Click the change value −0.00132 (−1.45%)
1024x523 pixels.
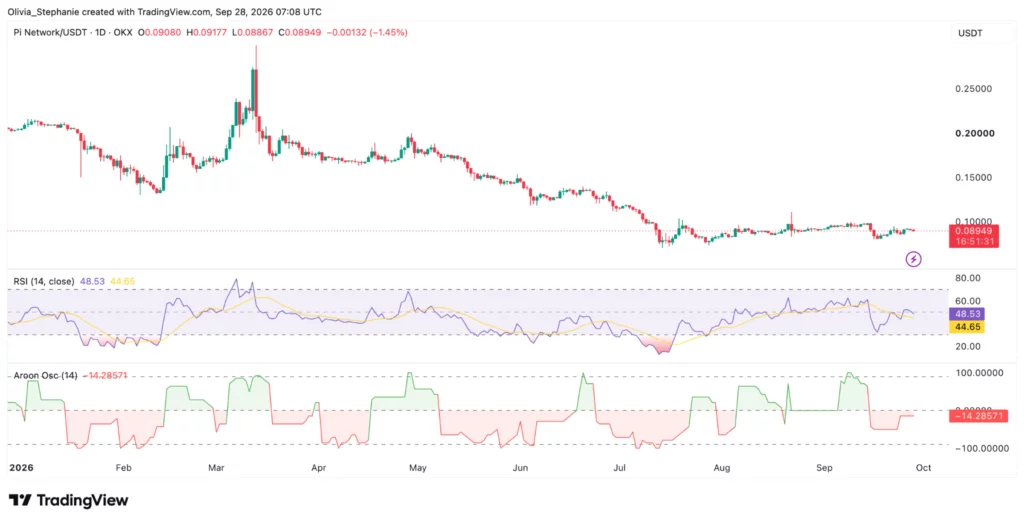[367, 32]
